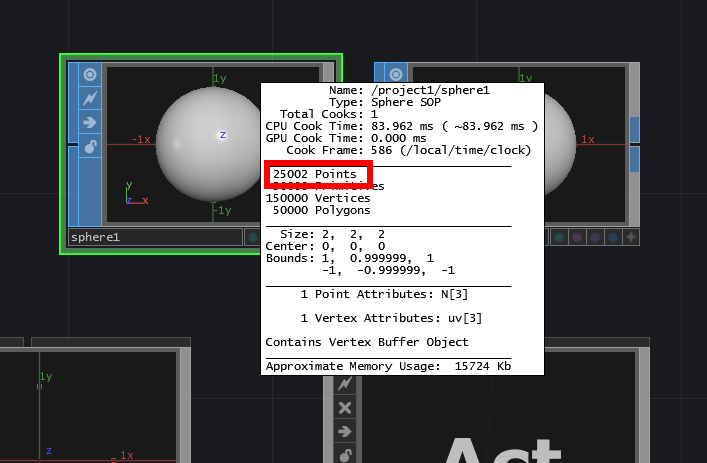Click the Bounds 1, 0.999999, 1 line
707x463 pixels.
pos(349,258)
